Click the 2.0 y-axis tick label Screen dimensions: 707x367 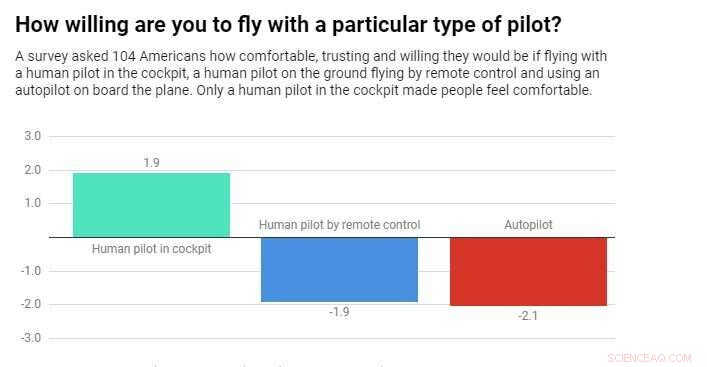pyautogui.click(x=32, y=170)
